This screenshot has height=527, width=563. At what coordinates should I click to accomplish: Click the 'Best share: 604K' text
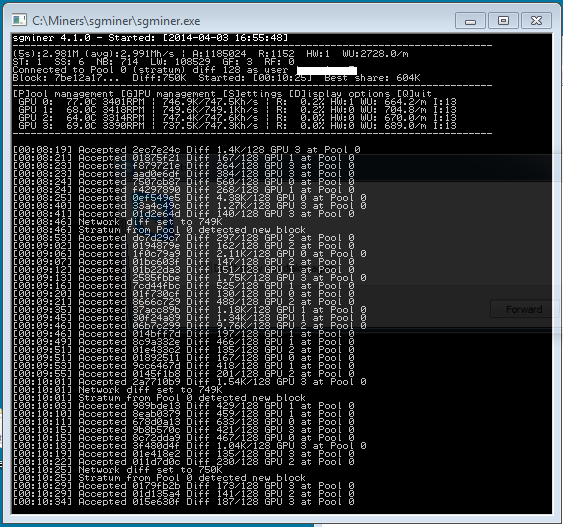(372, 78)
